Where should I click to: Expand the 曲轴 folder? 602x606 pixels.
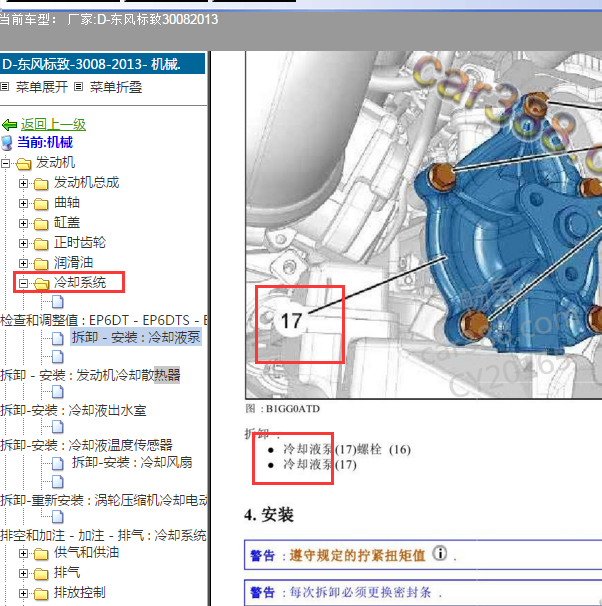pos(24,203)
